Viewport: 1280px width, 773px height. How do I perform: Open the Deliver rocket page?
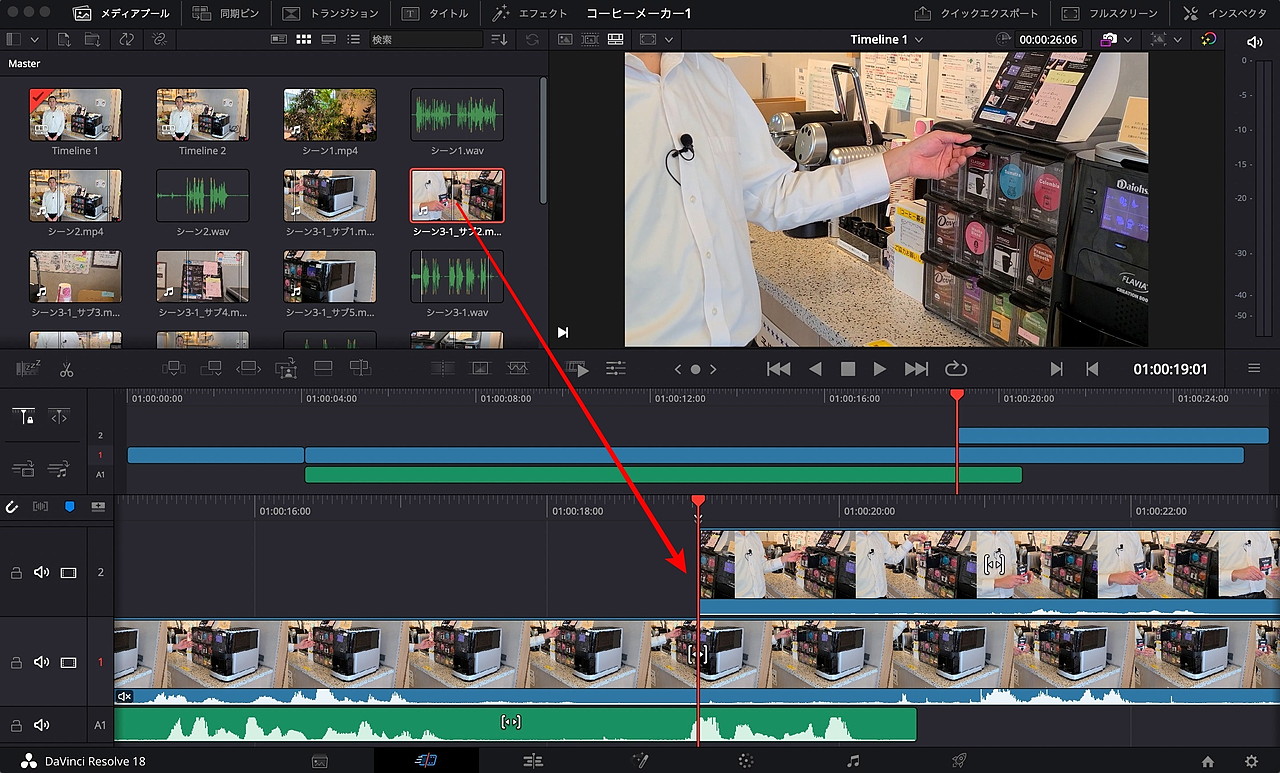[958, 761]
